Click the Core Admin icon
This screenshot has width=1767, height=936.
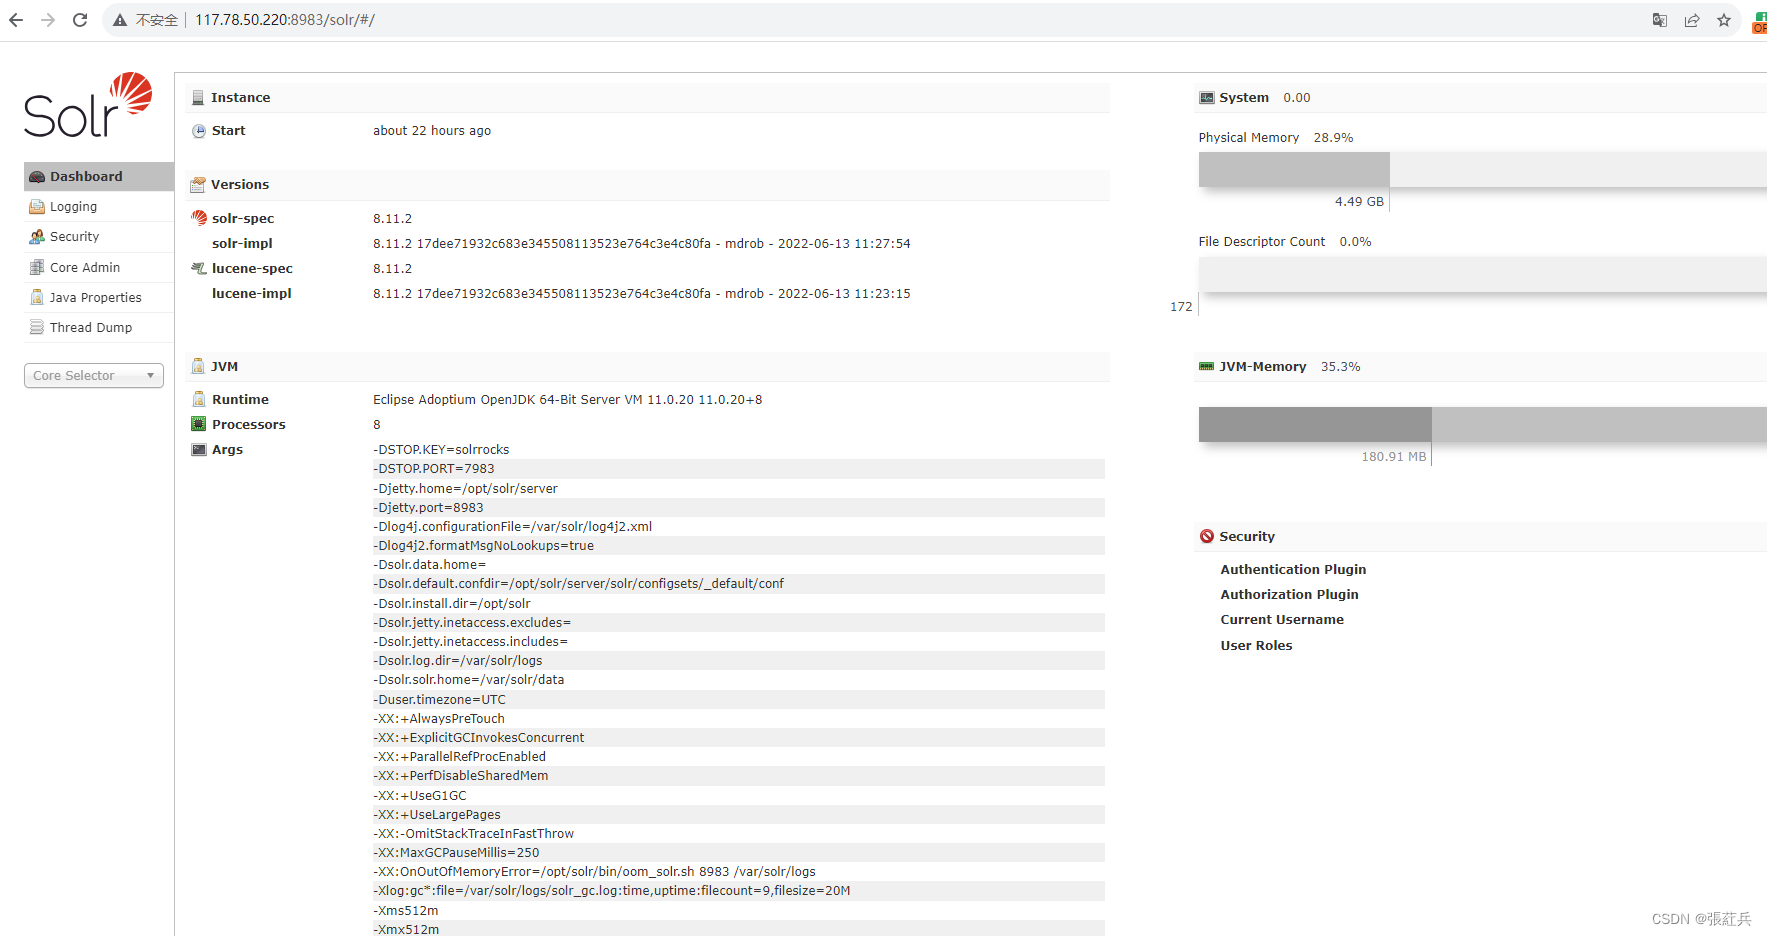37,267
